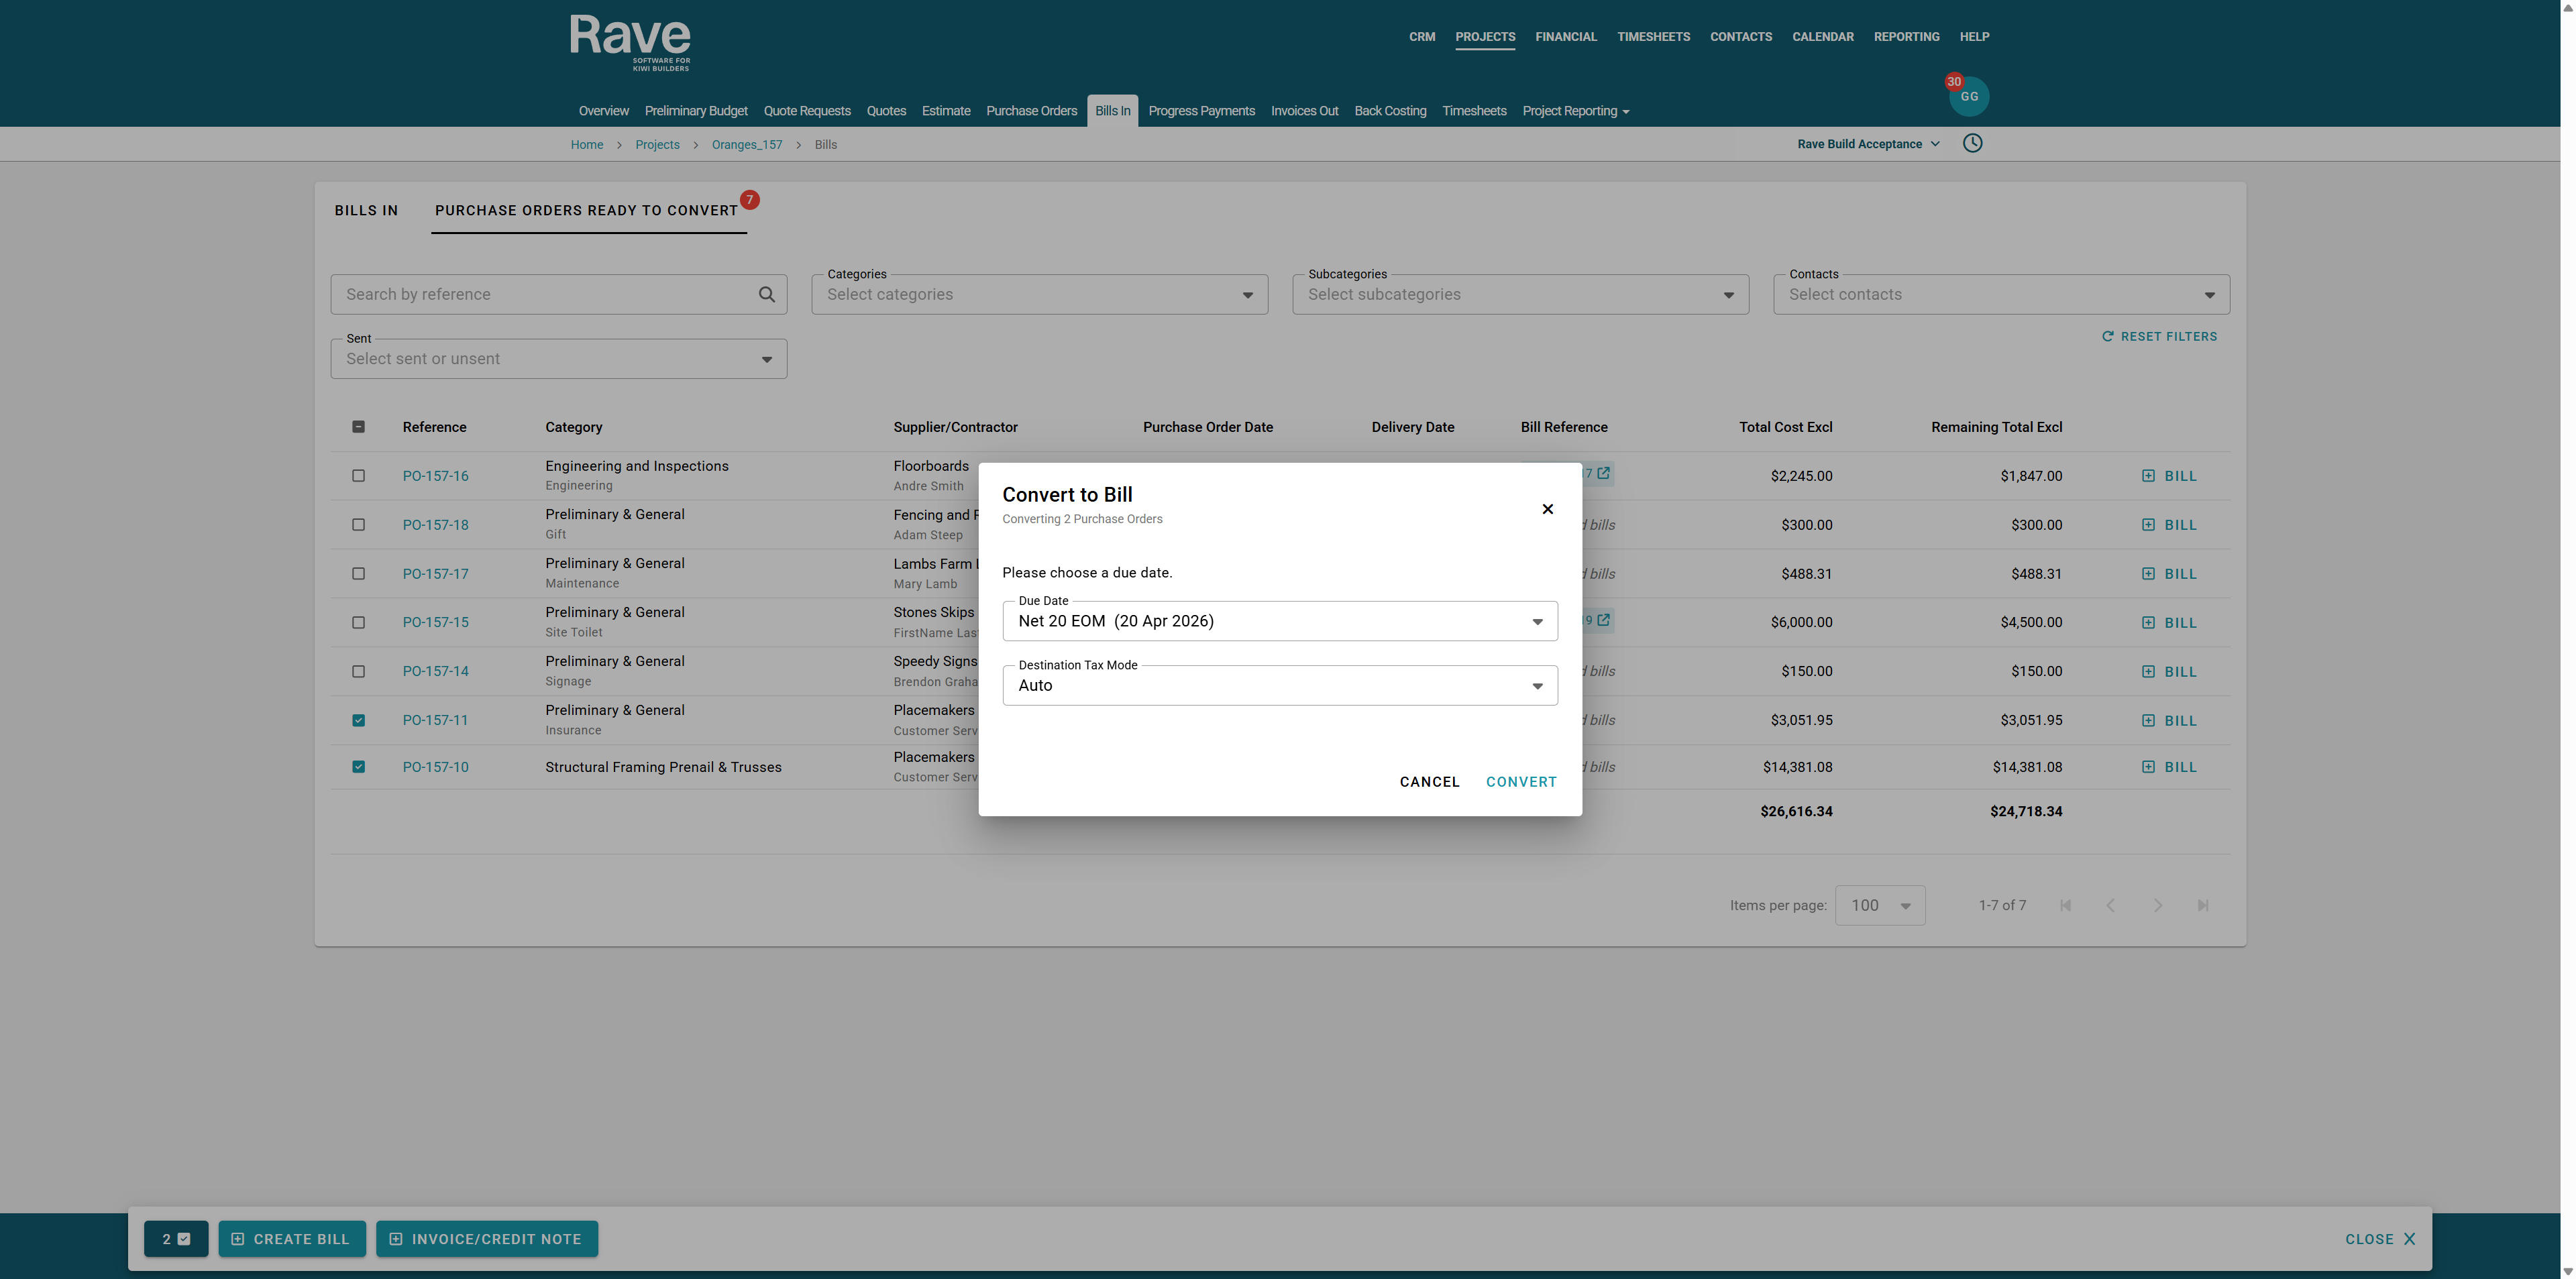Click the Rave logo

pyautogui.click(x=630, y=41)
